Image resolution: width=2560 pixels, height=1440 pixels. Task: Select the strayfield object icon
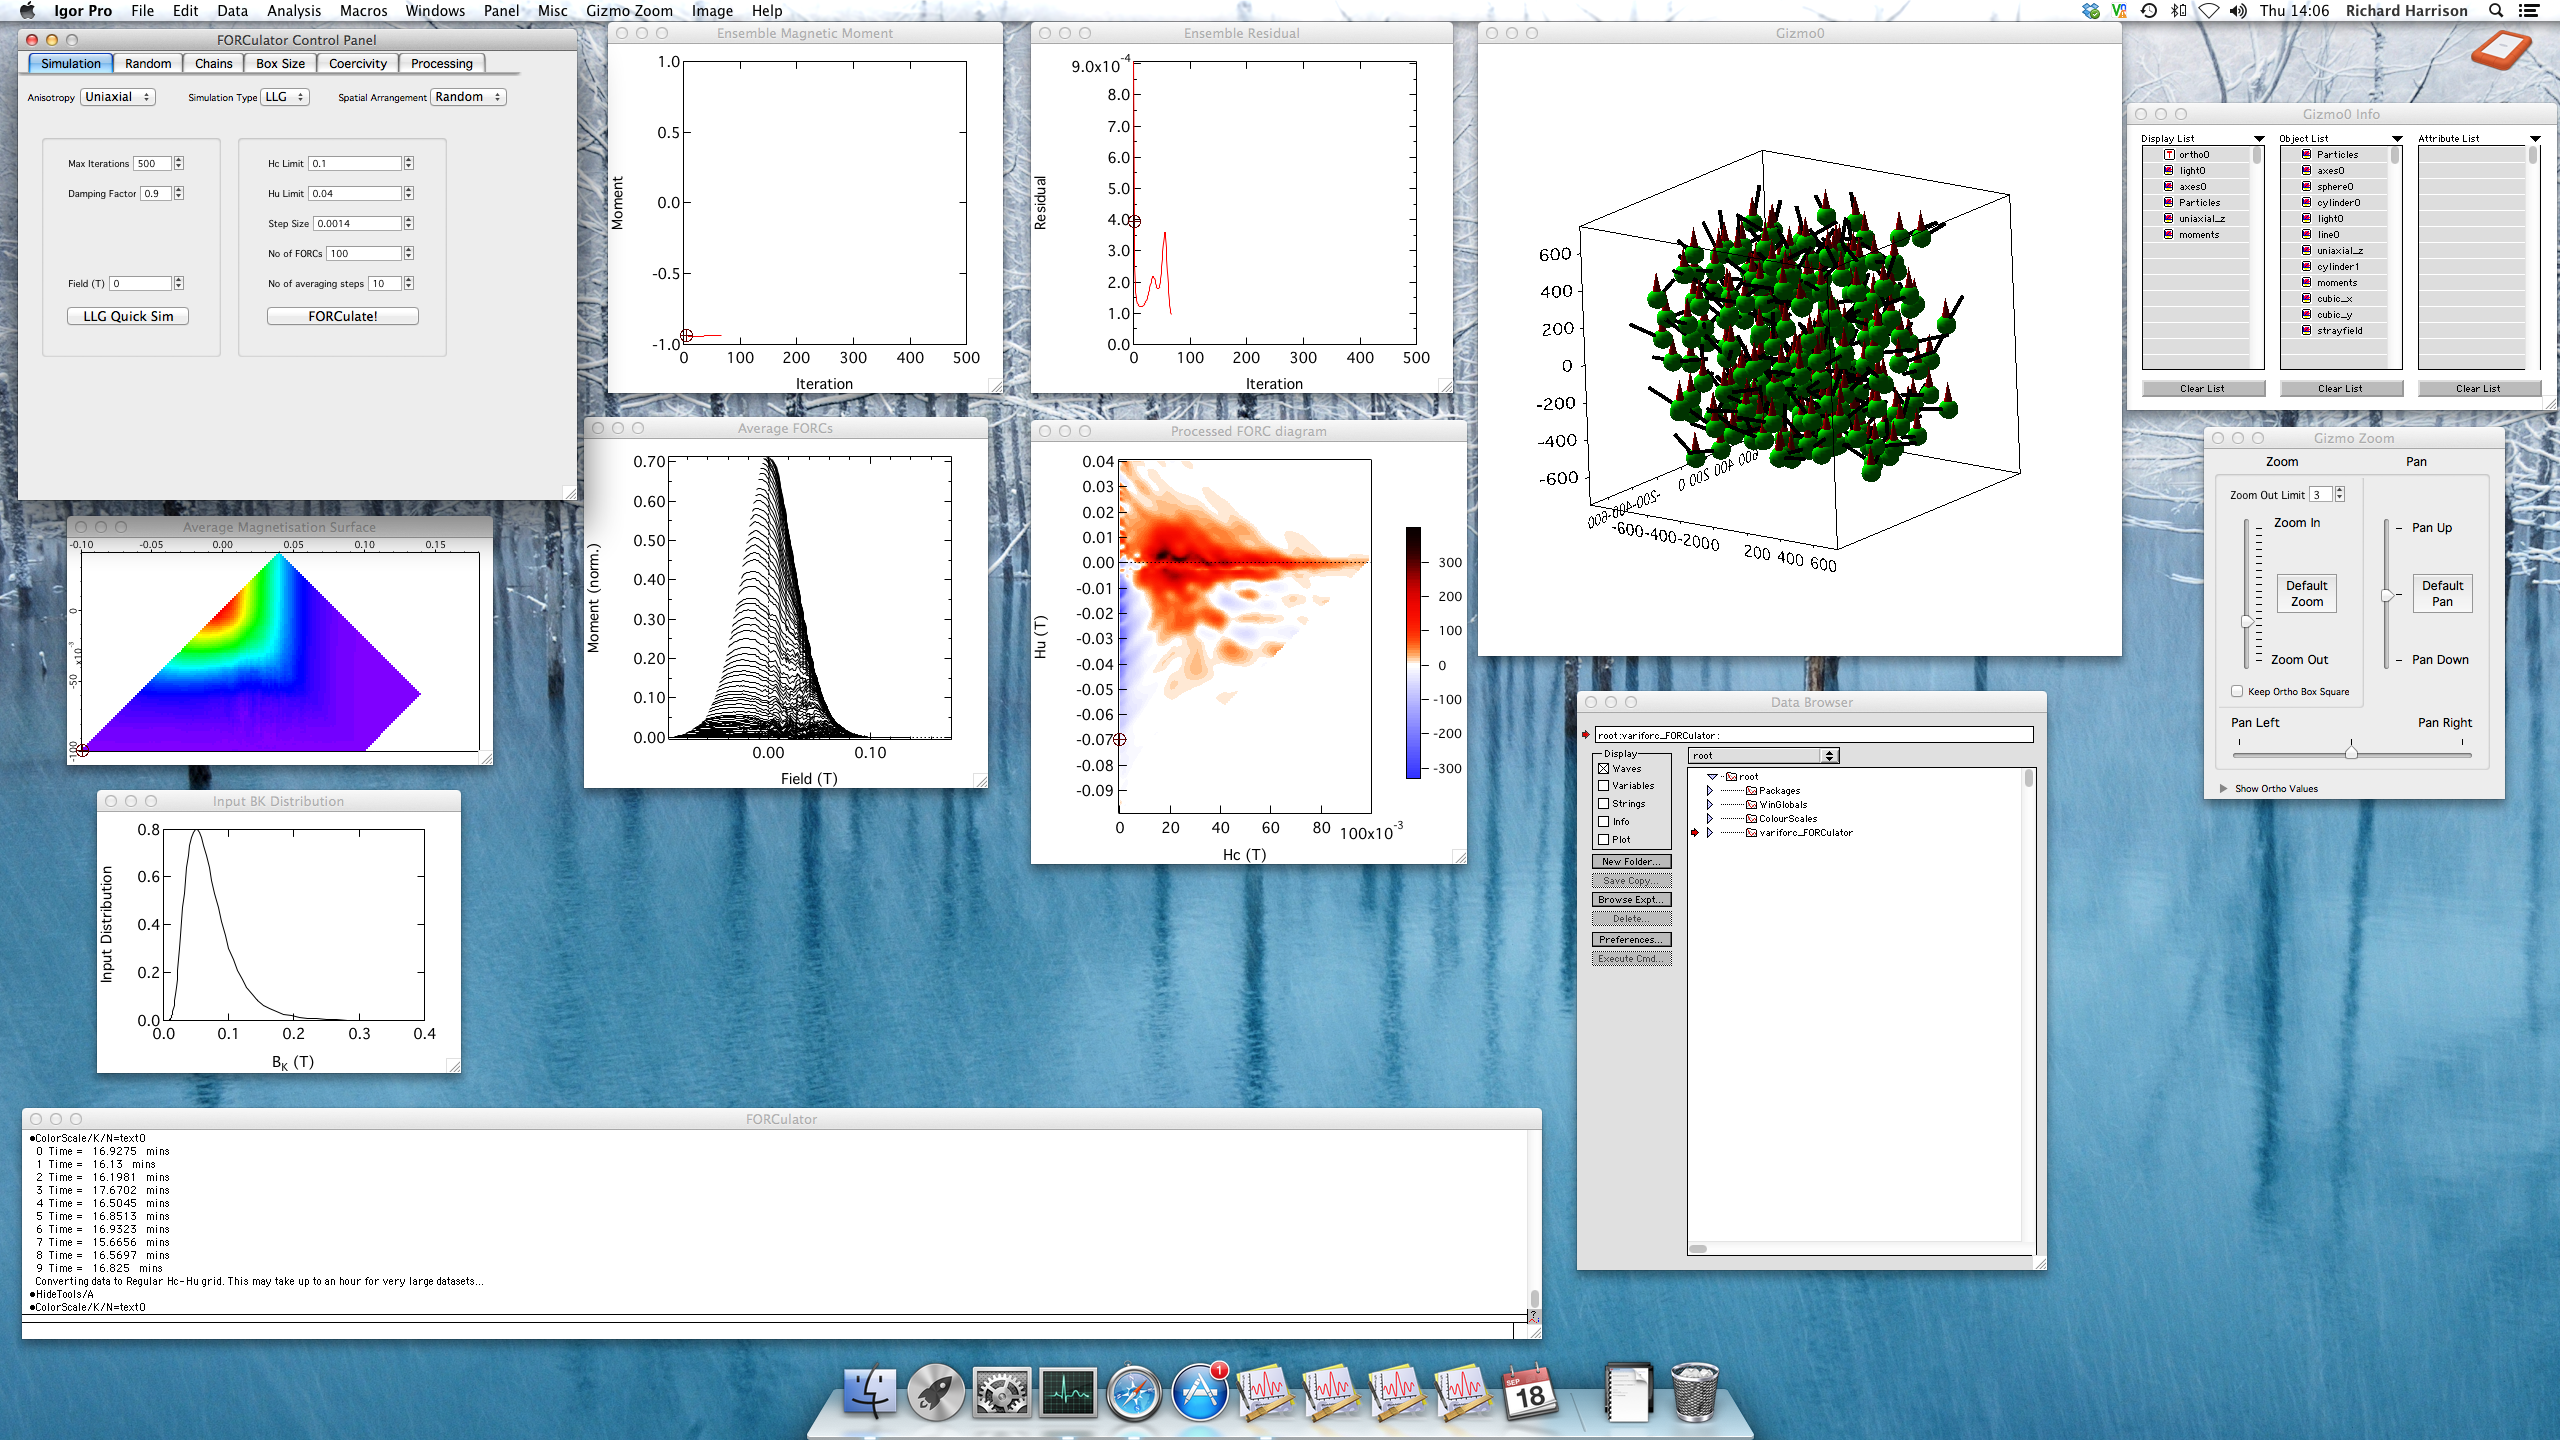click(2306, 330)
